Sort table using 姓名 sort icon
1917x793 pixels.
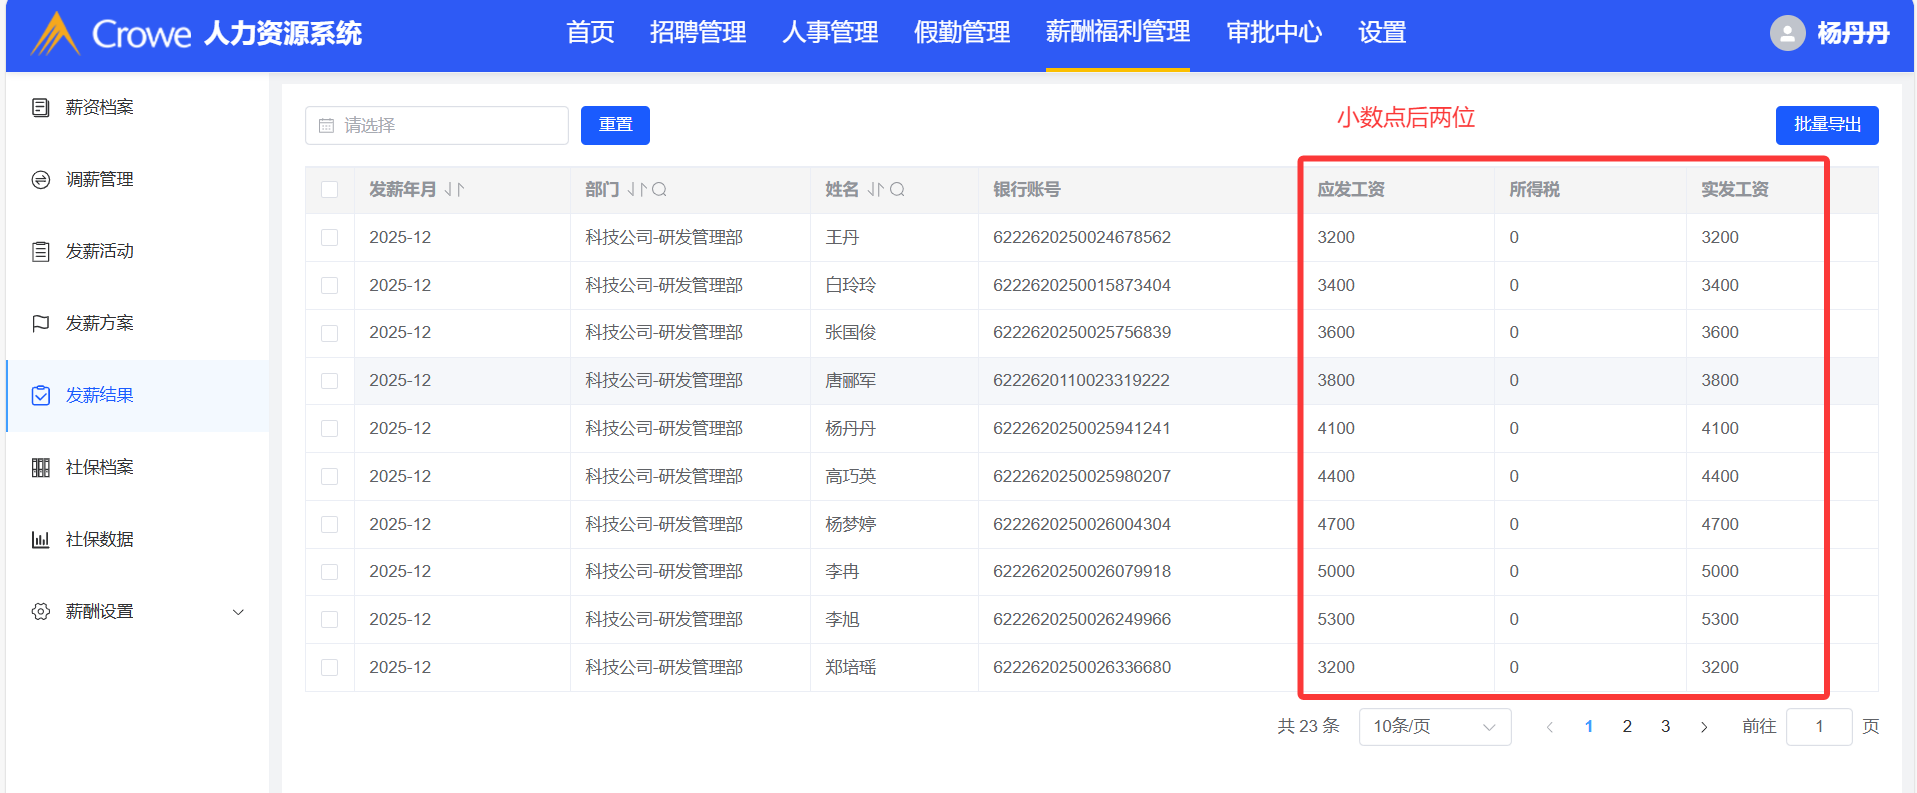[876, 189]
